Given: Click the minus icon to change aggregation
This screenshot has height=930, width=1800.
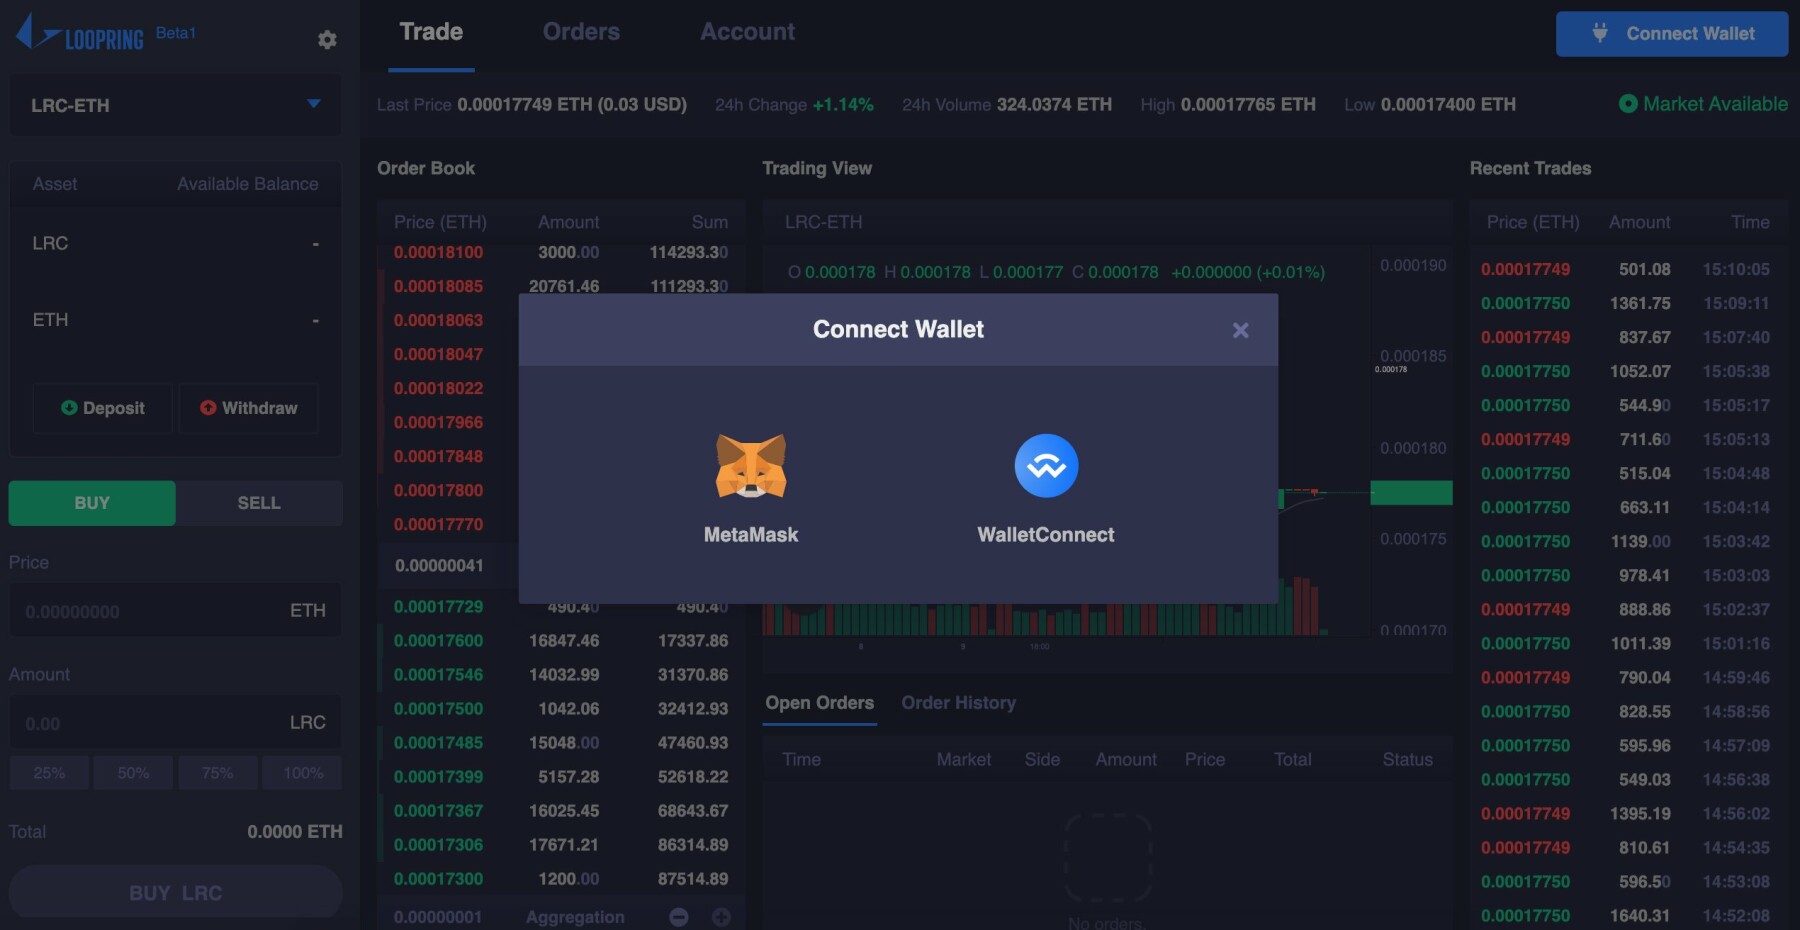Looking at the screenshot, I should tap(678, 916).
